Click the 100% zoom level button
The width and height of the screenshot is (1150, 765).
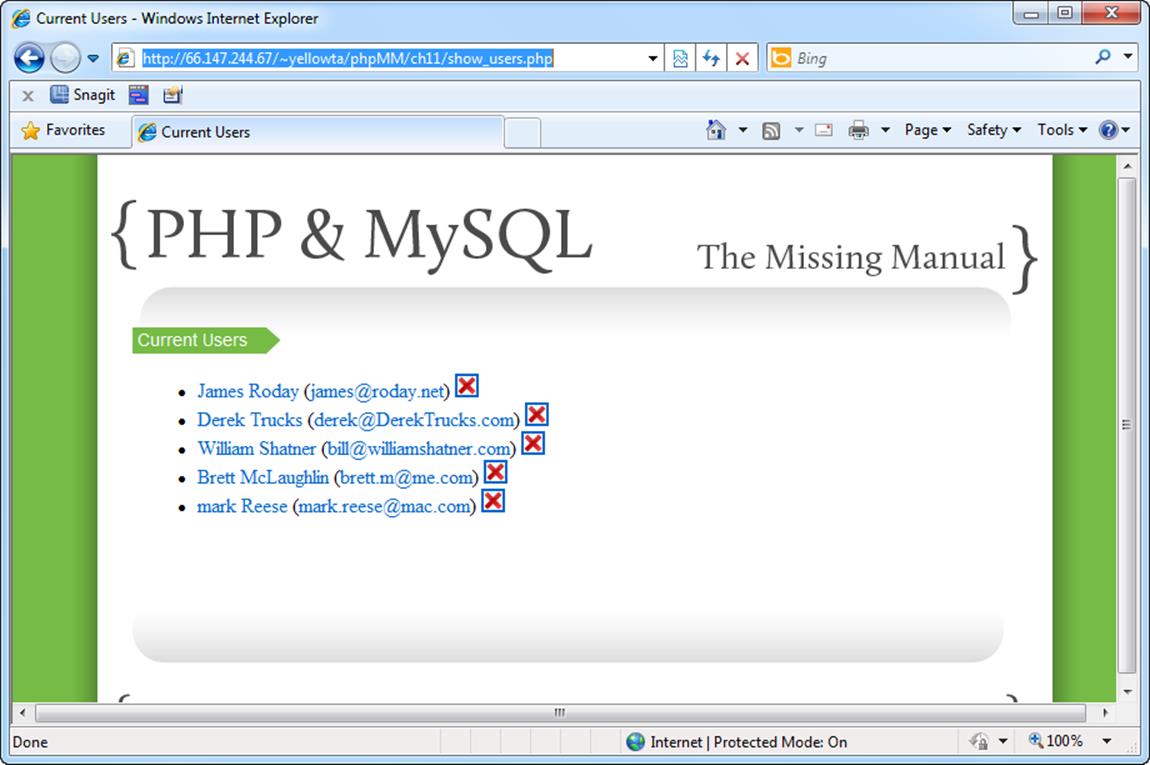click(1056, 741)
